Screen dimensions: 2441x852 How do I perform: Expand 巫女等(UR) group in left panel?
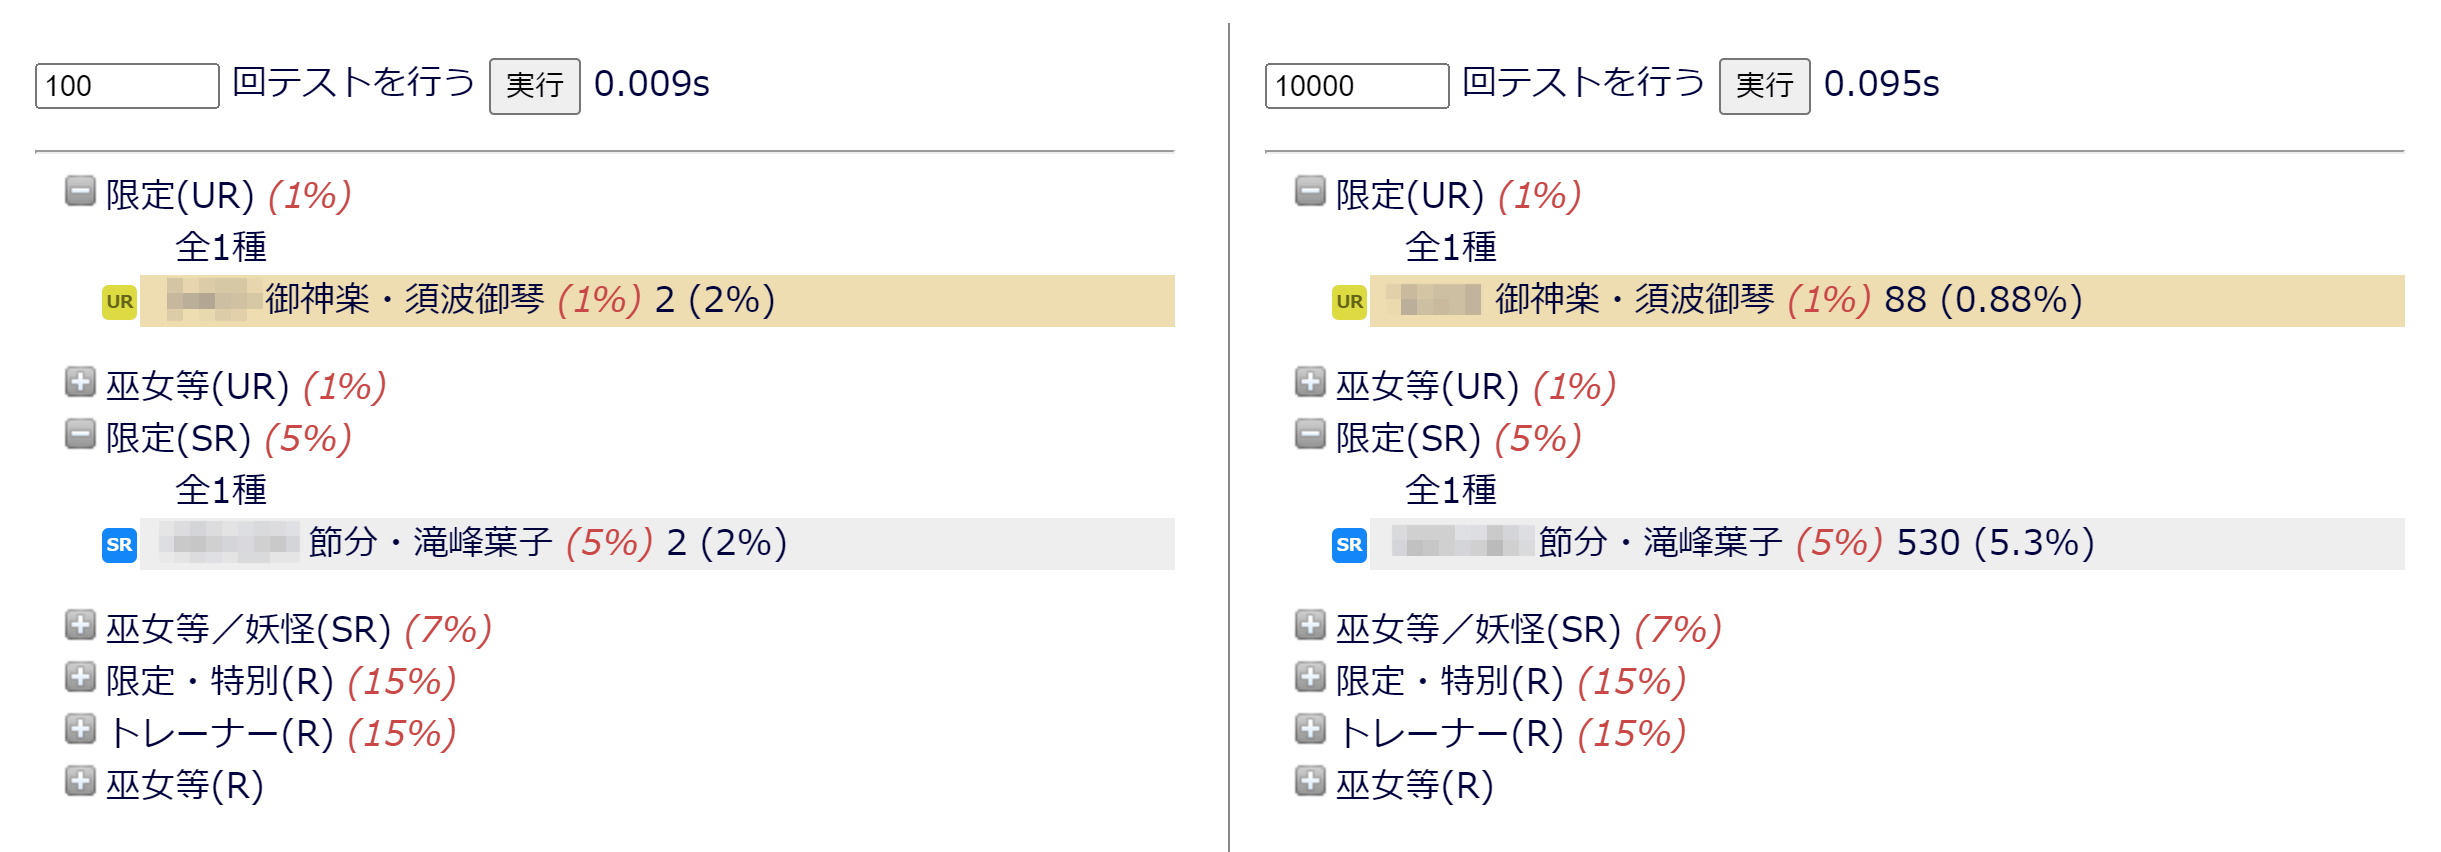(80, 382)
